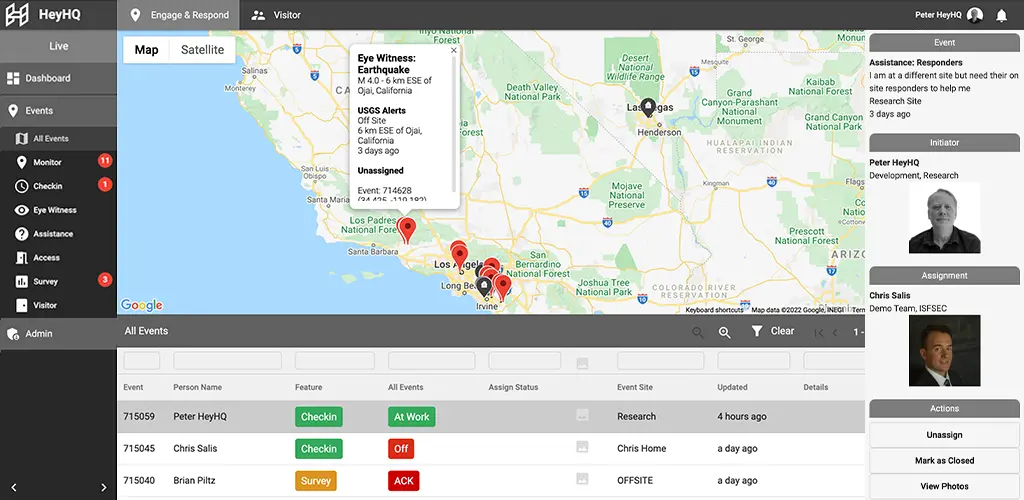The width and height of the screenshot is (1024, 500).
Task: Open map Keyboard shortcuts
Action: (x=714, y=310)
